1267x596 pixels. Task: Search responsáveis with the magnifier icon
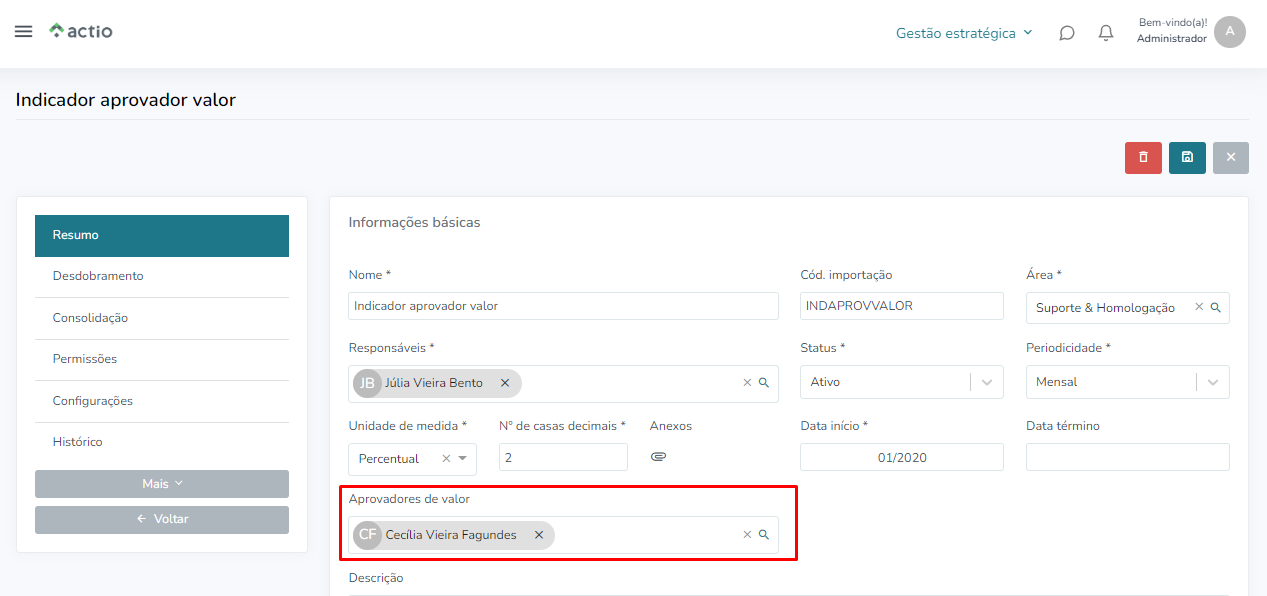point(764,383)
